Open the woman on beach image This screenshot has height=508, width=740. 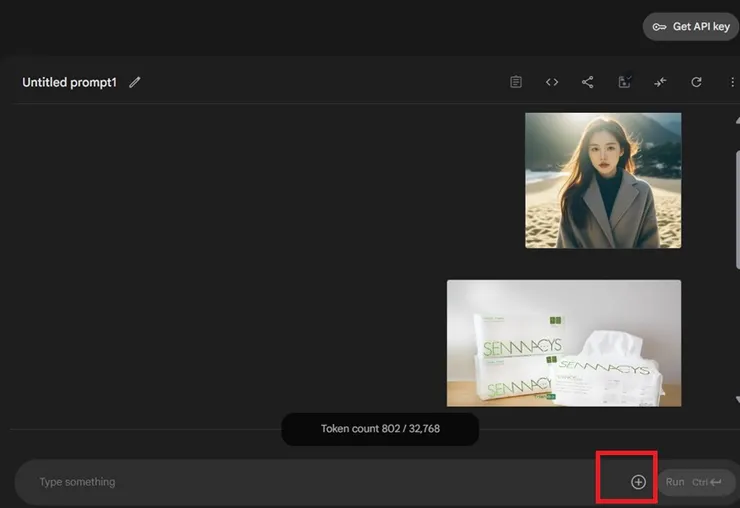click(603, 180)
